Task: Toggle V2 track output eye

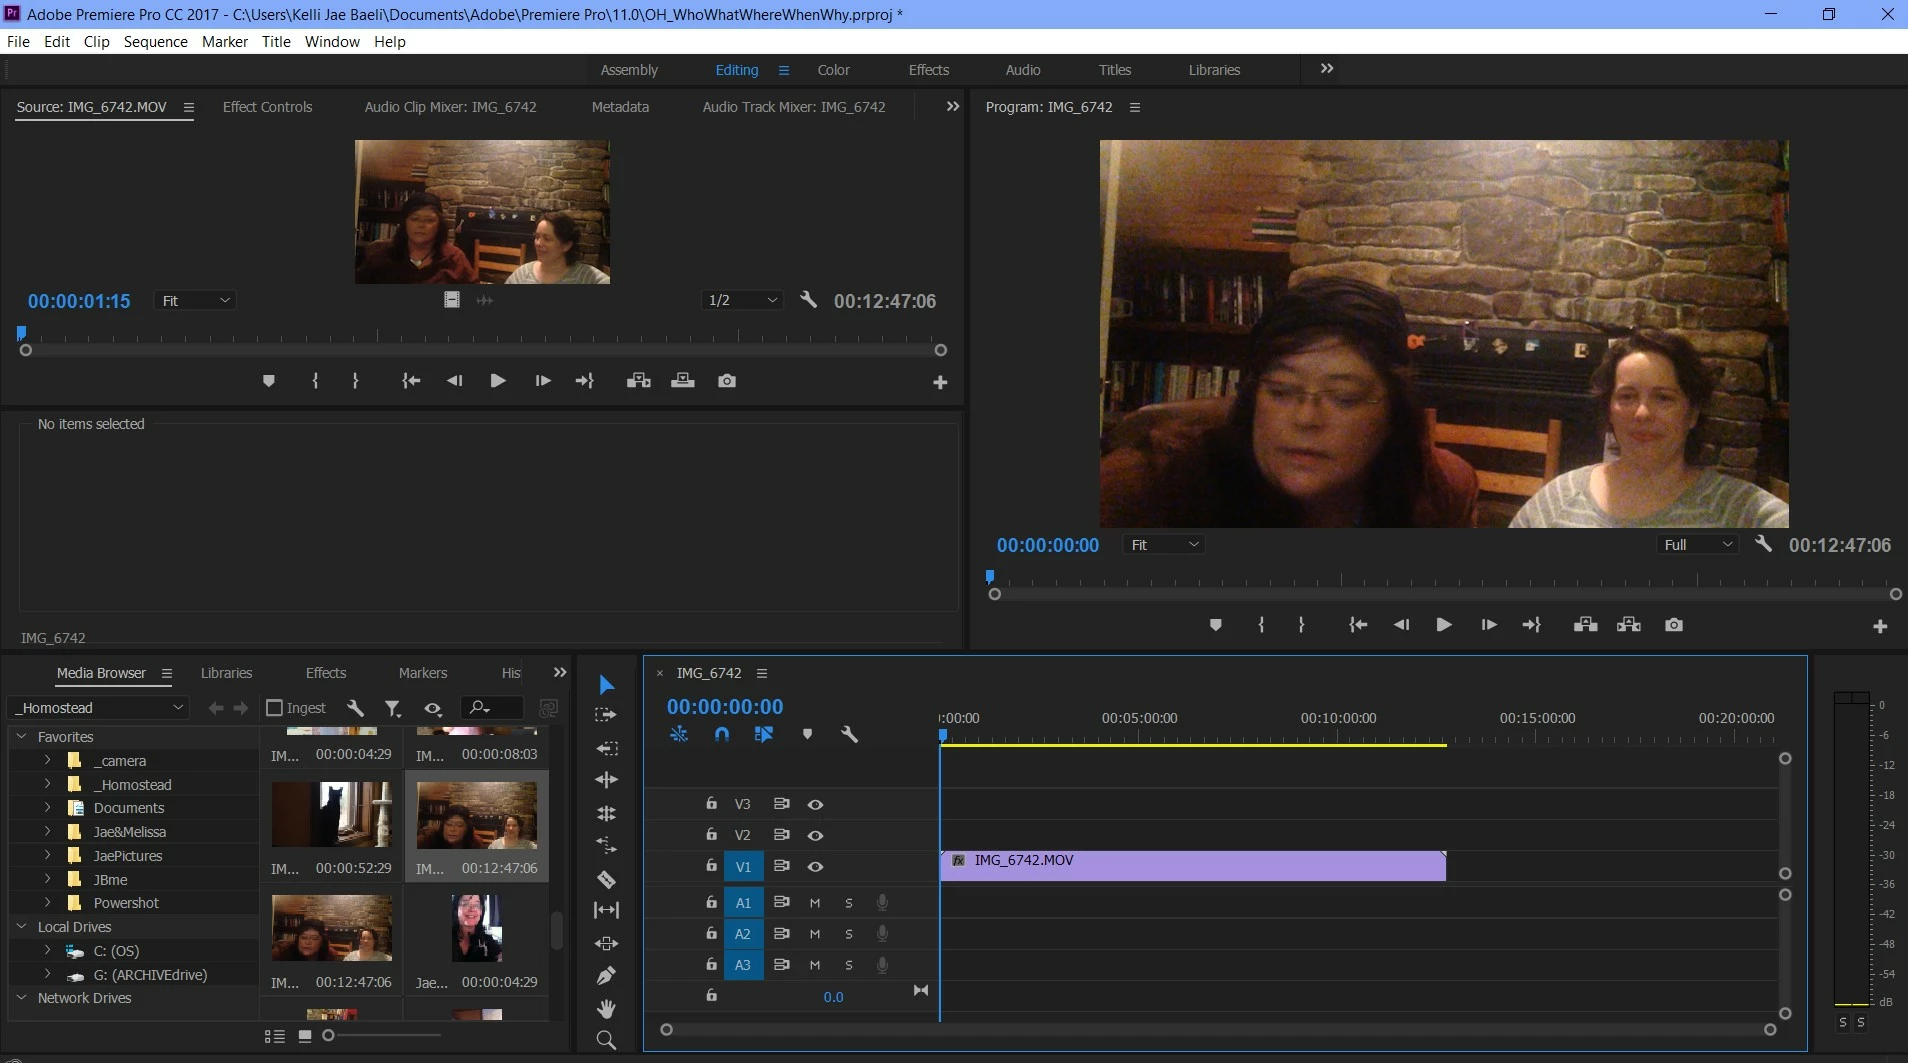Action: tap(815, 835)
